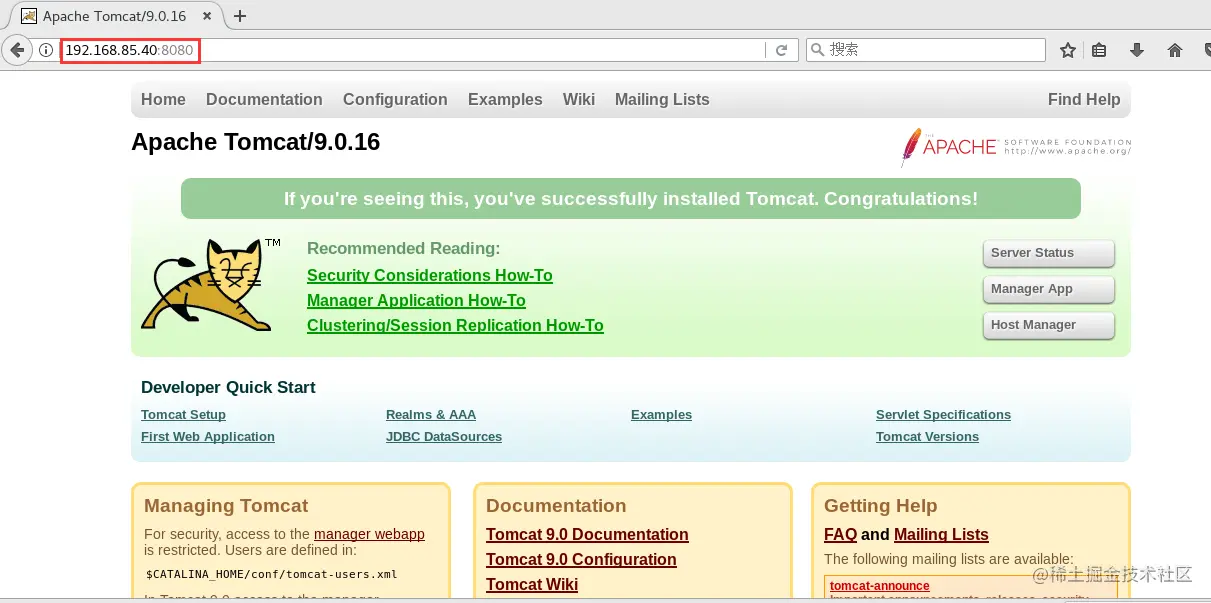Screen dimensions: 1211x603
Task: Open the First Web Application link
Action: pos(208,436)
